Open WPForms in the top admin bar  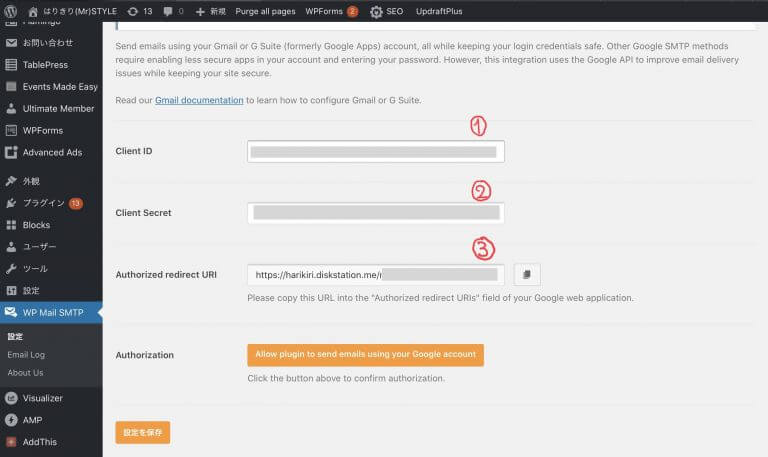coord(324,11)
